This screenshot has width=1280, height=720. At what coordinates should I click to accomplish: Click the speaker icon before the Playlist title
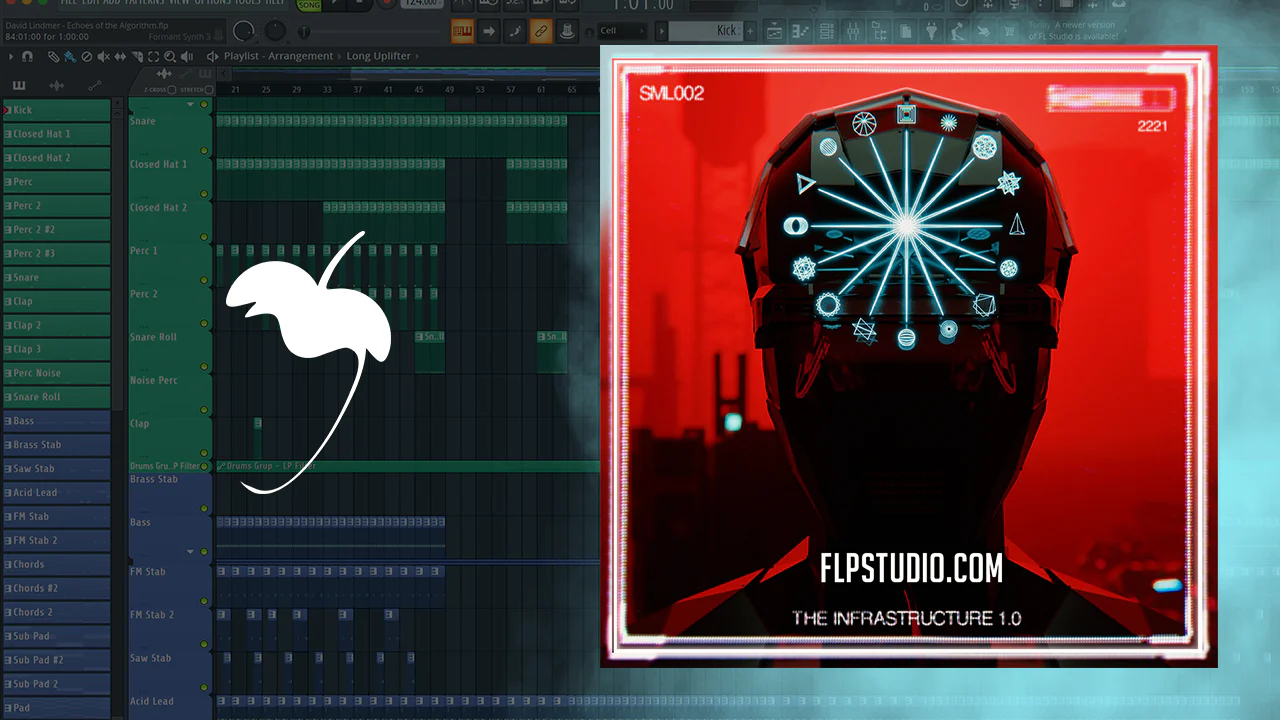212,56
